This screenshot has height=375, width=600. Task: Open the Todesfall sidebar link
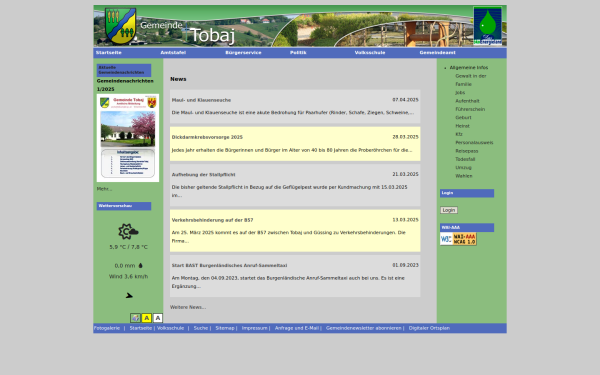(x=465, y=159)
